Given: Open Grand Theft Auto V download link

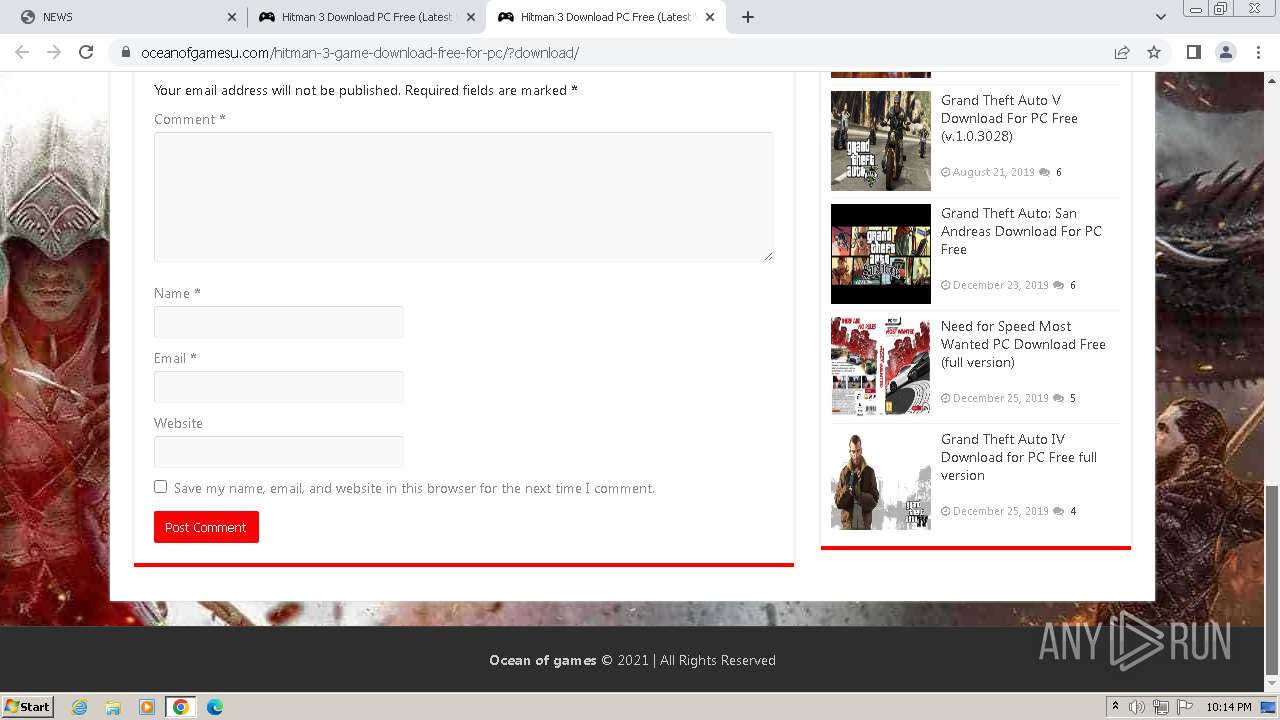Looking at the screenshot, I should [x=1009, y=118].
